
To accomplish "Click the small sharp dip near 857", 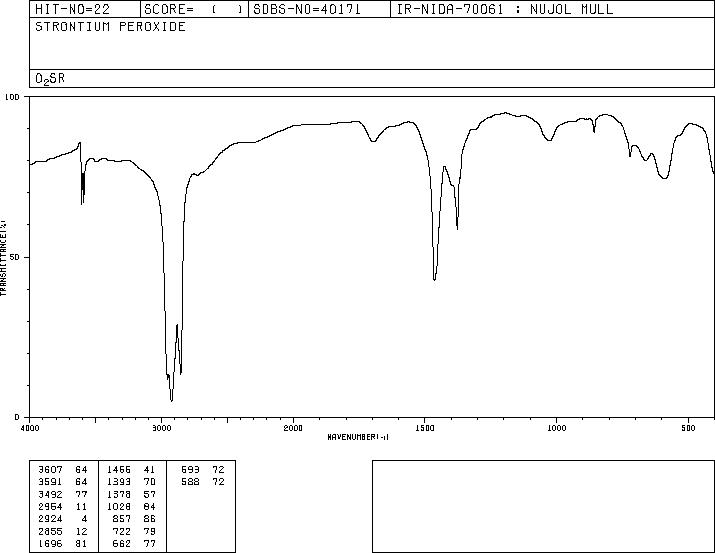I will click(594, 132).
